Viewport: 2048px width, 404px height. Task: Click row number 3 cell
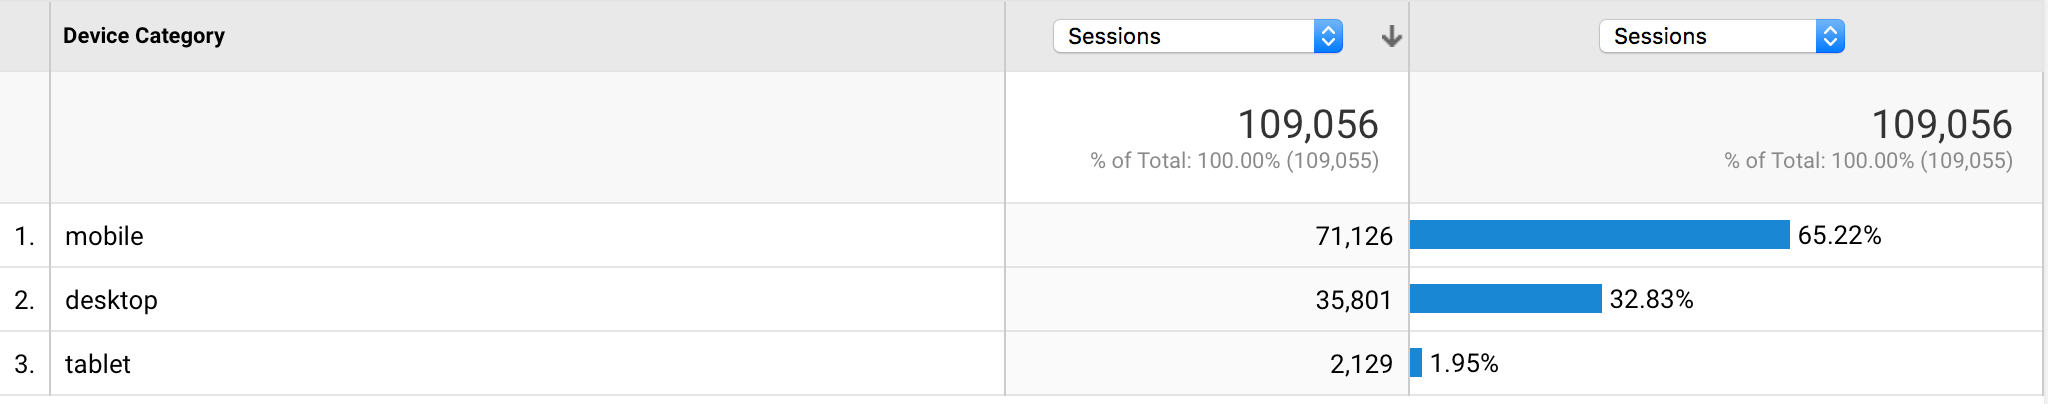pyautogui.click(x=25, y=364)
